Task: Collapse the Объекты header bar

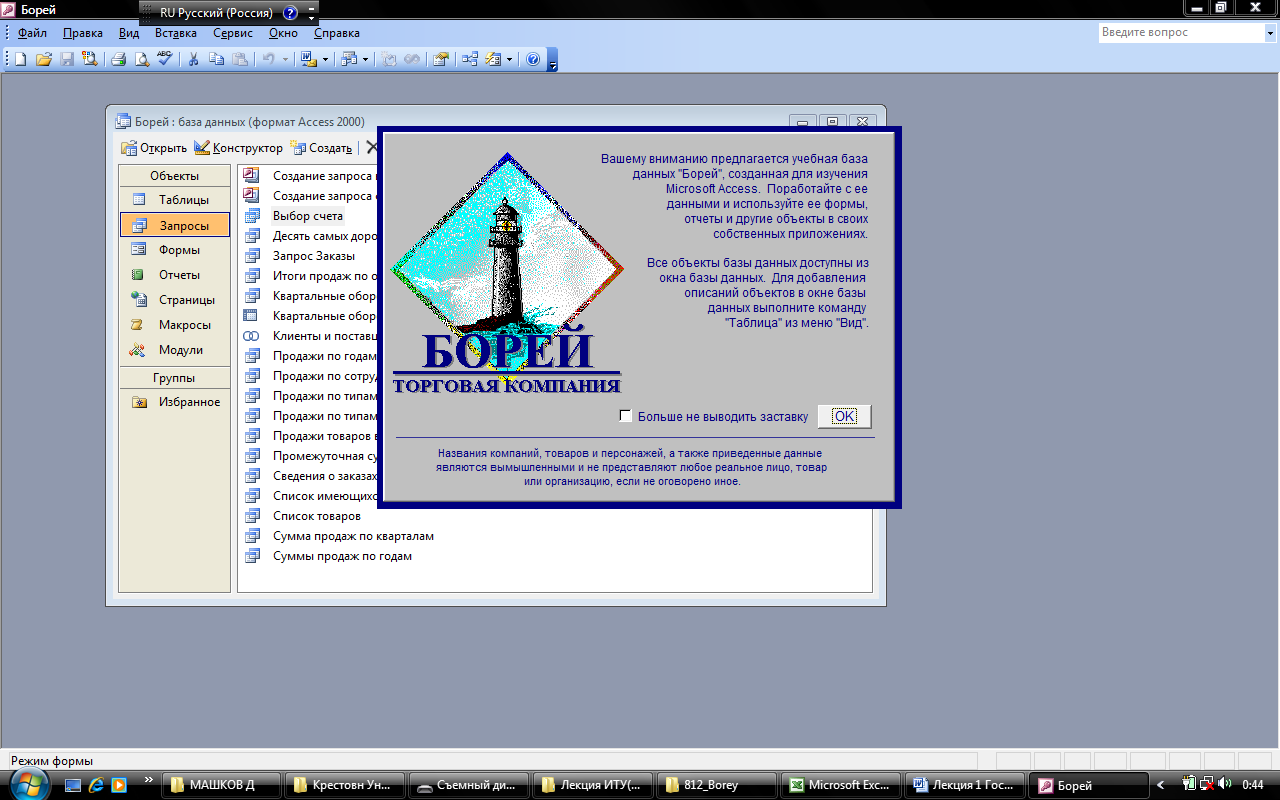Action: (175, 176)
